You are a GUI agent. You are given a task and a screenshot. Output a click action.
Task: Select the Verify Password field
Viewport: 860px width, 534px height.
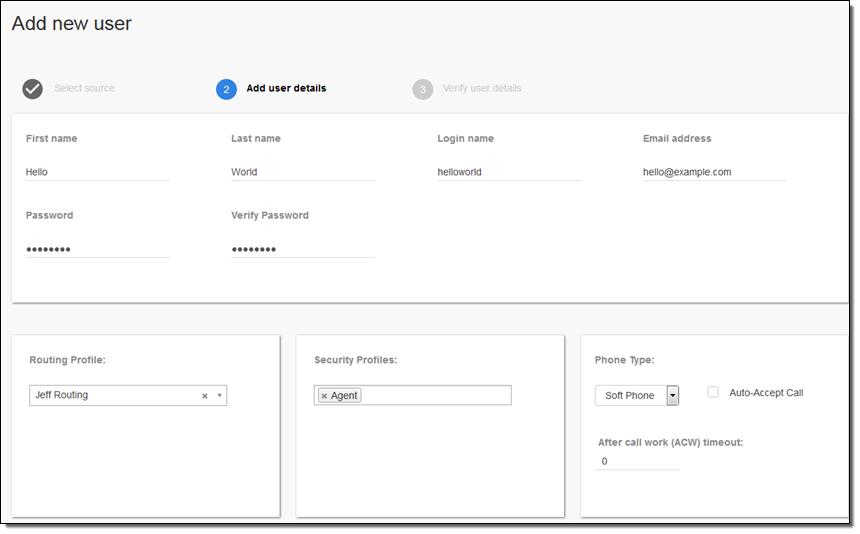coord(303,249)
